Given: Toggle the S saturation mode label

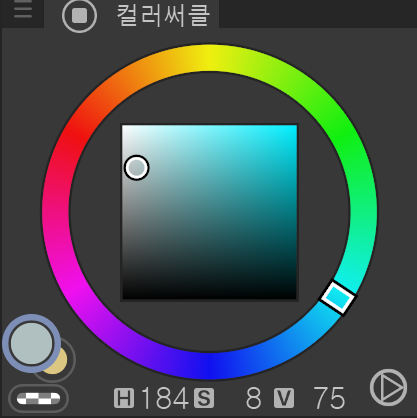Looking at the screenshot, I should (204, 398).
